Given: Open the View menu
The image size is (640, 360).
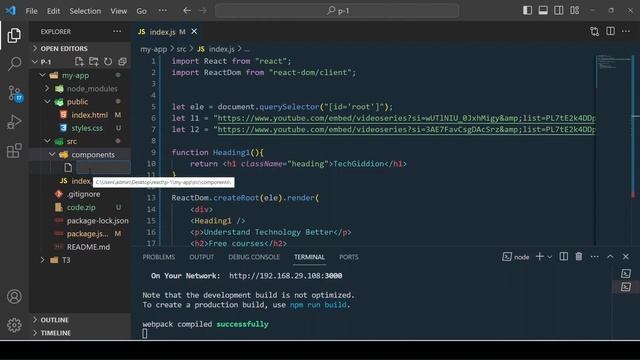Looking at the screenshot, I should point(118,11).
